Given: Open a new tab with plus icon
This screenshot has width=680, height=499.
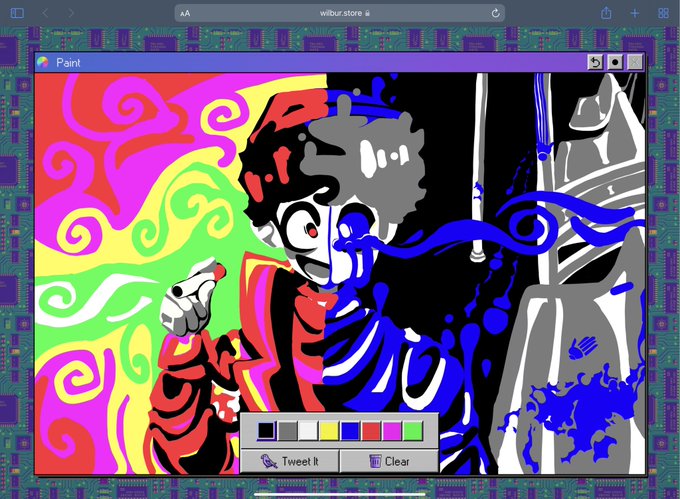Looking at the screenshot, I should [634, 13].
